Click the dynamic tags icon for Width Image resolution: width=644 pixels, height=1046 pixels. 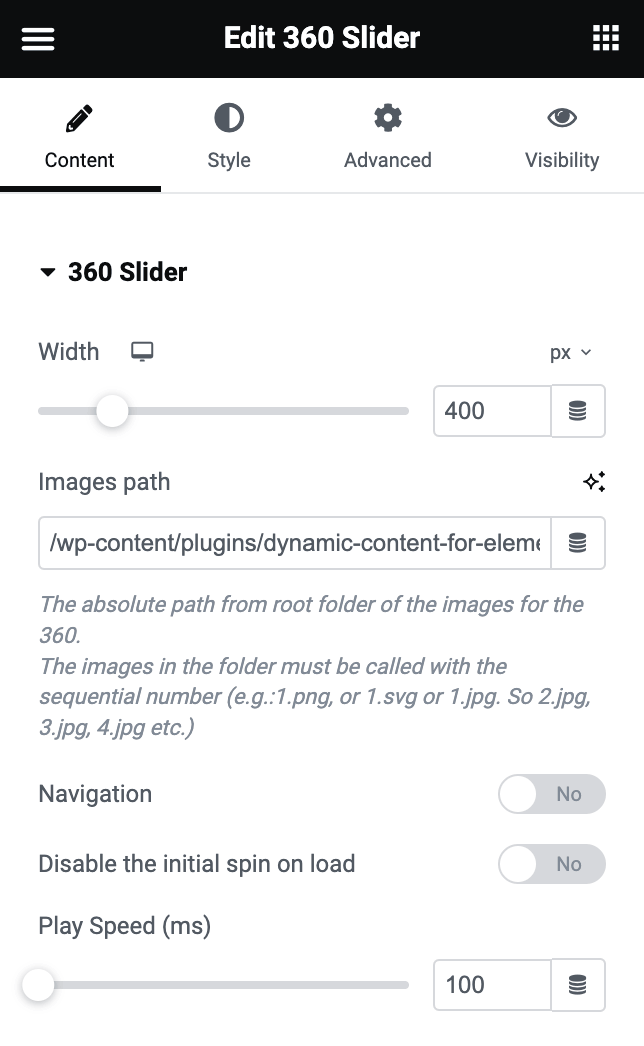(x=578, y=411)
